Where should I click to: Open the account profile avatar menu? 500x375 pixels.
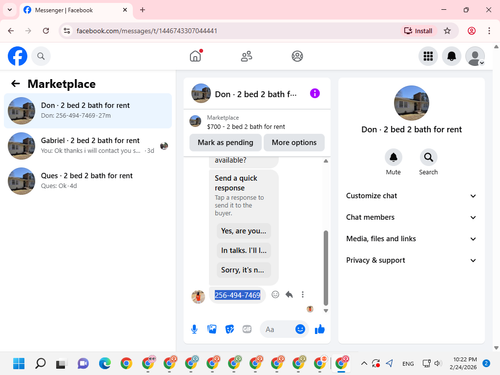pos(475,56)
